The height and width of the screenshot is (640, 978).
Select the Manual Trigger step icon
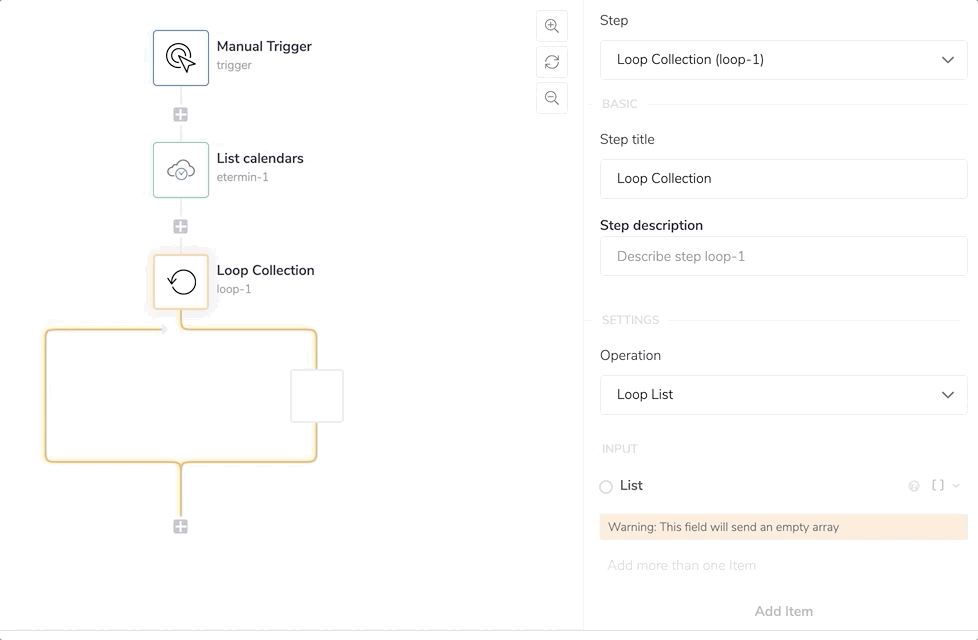(x=181, y=58)
